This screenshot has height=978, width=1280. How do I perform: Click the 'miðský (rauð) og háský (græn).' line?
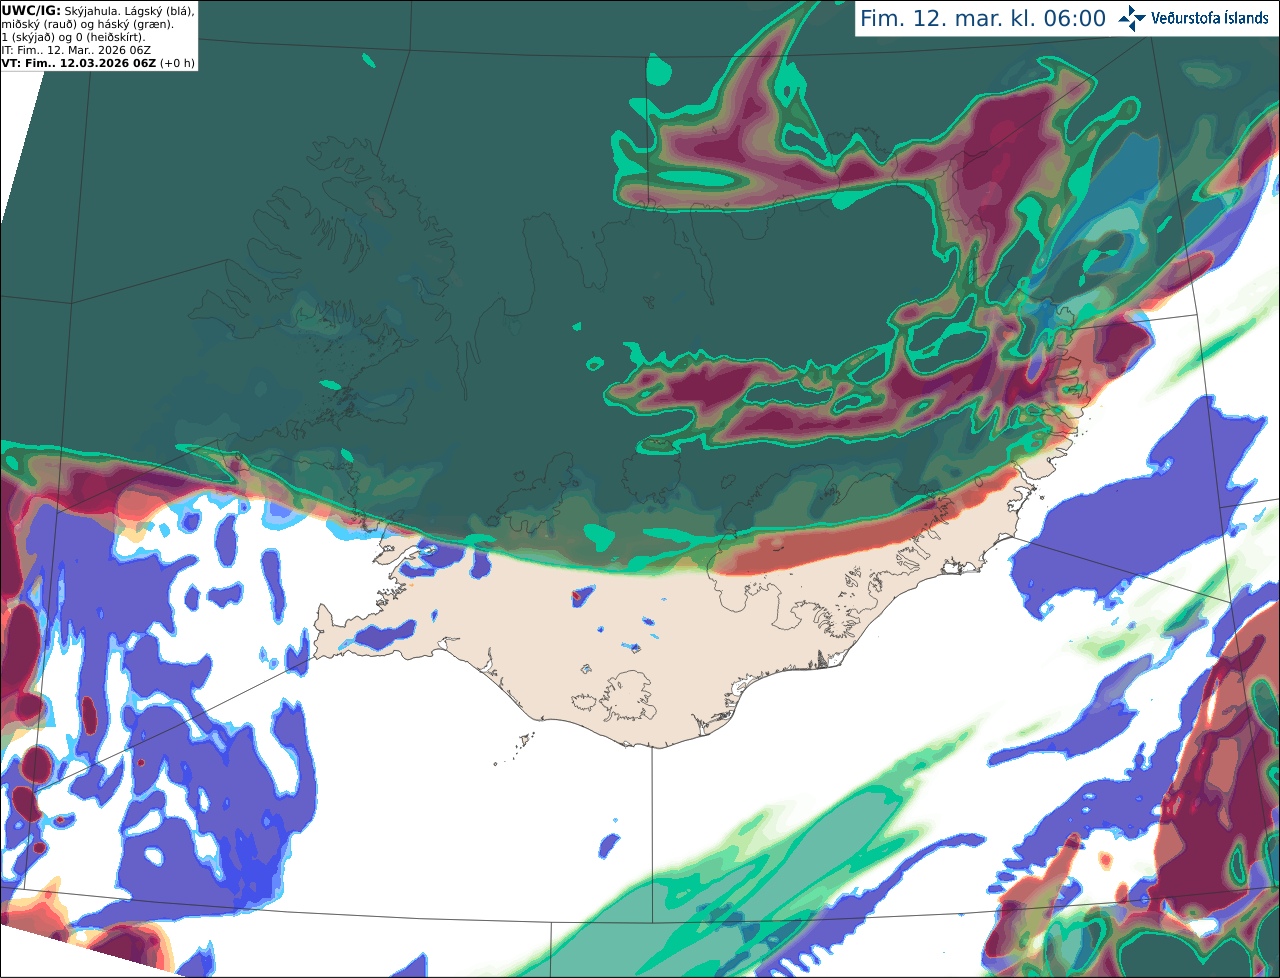tap(87, 24)
